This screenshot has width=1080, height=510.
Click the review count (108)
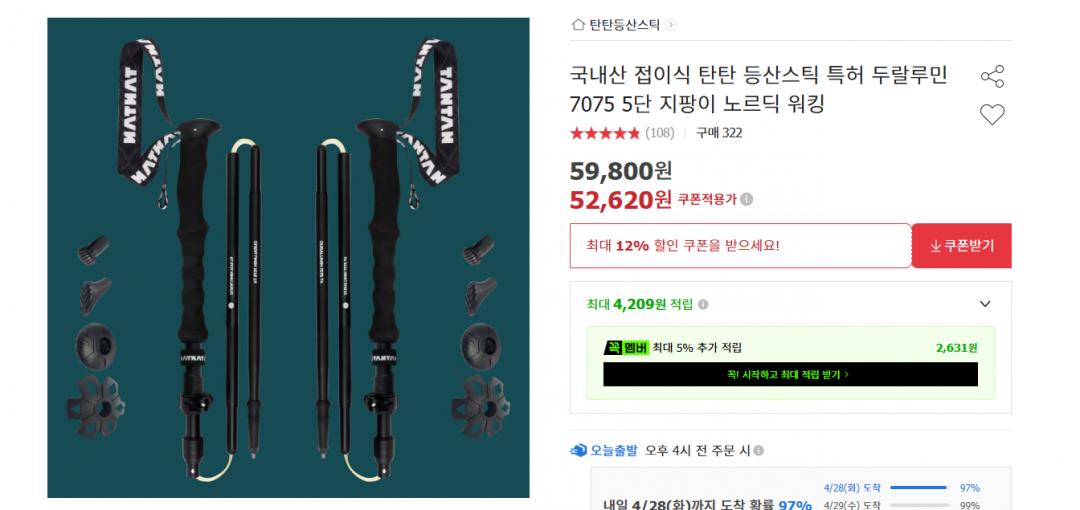(x=659, y=133)
